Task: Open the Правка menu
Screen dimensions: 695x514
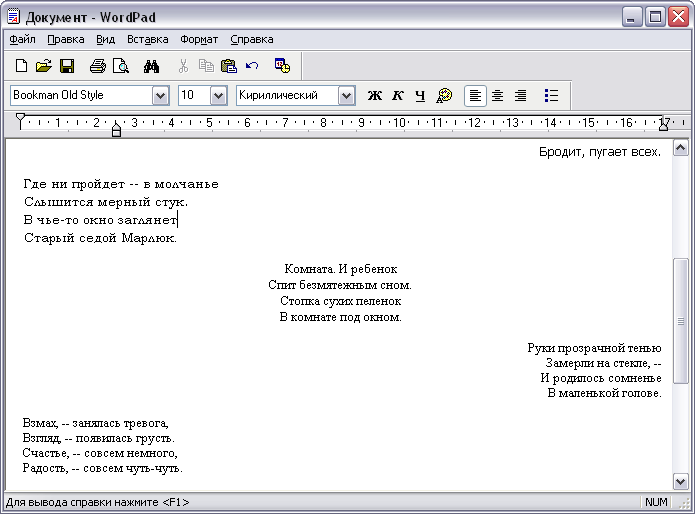Action: pyautogui.click(x=66, y=39)
